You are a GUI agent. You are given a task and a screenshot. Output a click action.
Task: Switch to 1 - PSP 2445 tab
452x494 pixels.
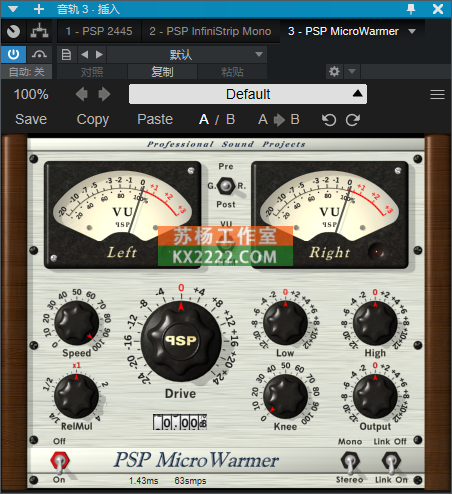(x=99, y=31)
